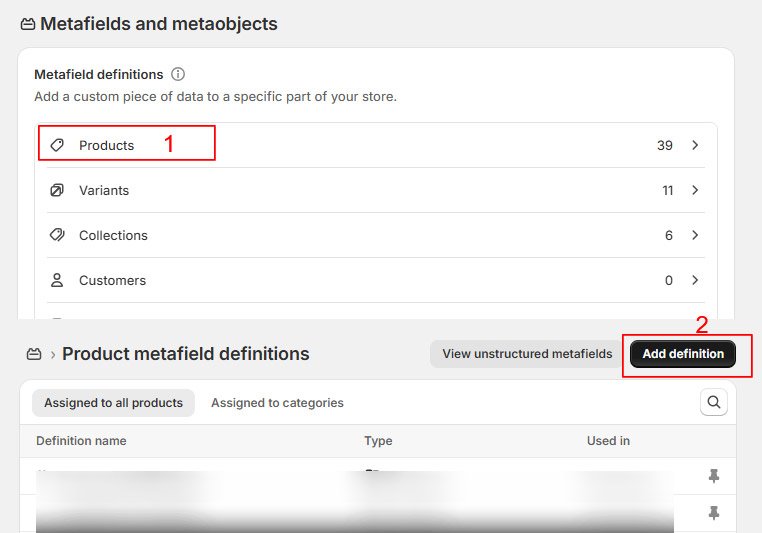The height and width of the screenshot is (533, 762).
Task: Switch to Assigned to categories tab
Action: (277, 403)
